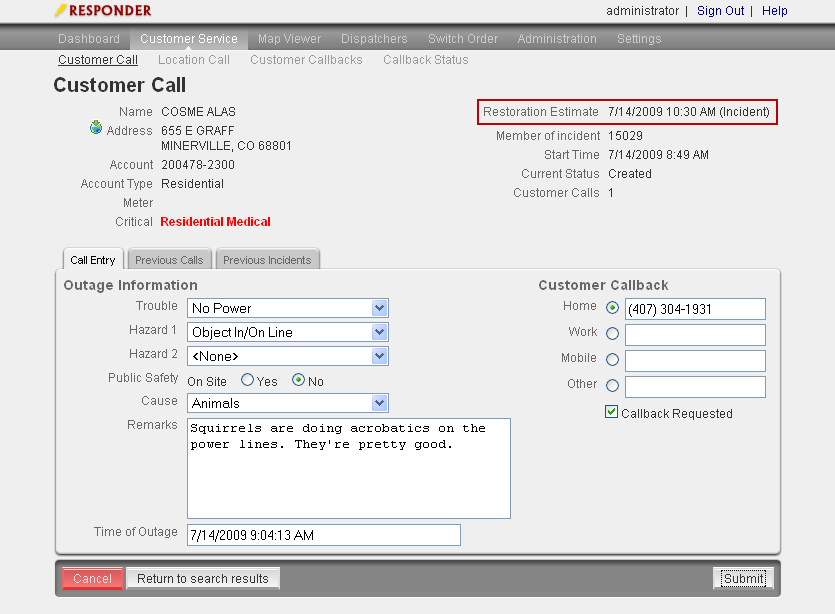Click the Responder logo
This screenshot has width=835, height=614.
coord(103,11)
